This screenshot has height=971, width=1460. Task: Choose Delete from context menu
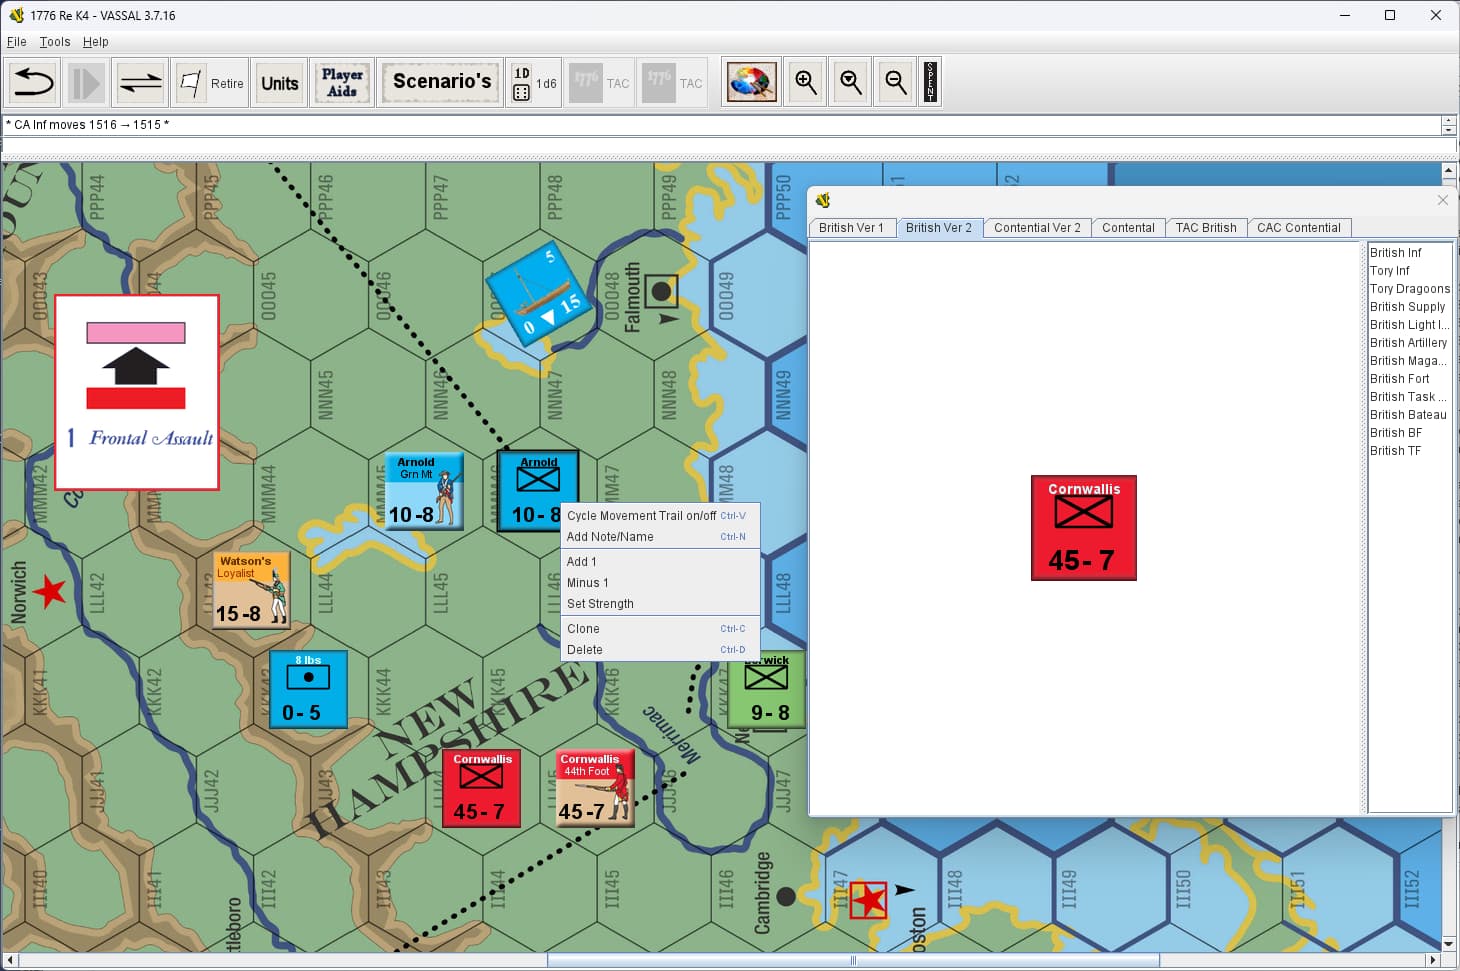pos(660,650)
